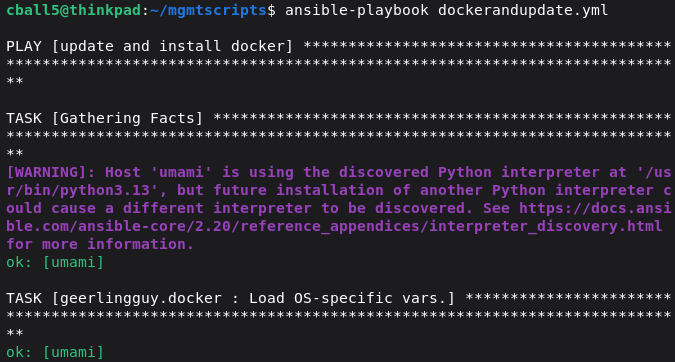Click the '~/mgmtscripts' directory path in prompt
This screenshot has width=675, height=362.
pyautogui.click(x=208, y=10)
